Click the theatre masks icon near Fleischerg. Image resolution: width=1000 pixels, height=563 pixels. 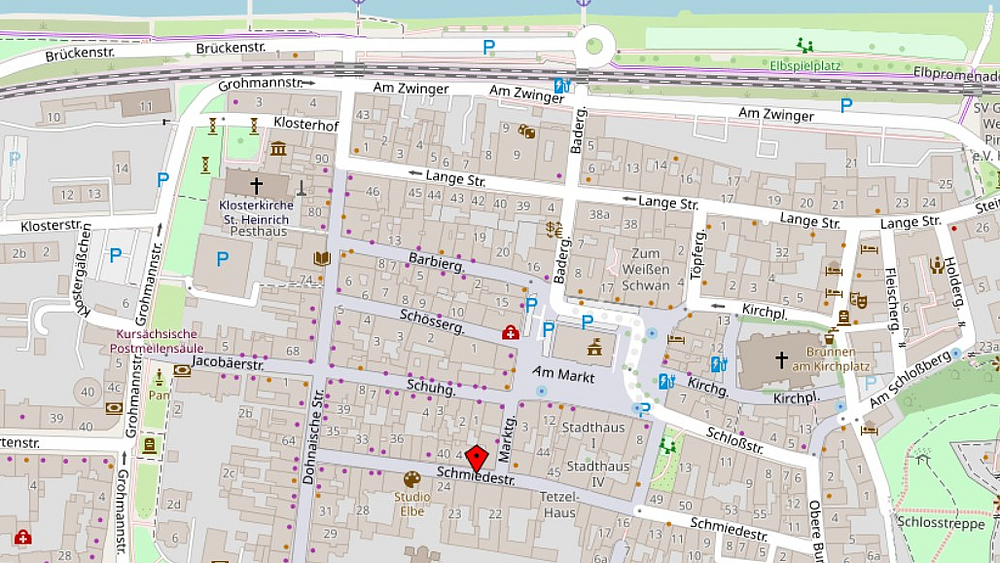858,300
